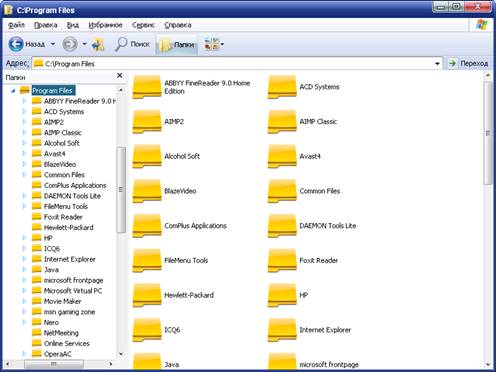Viewport: 496px width, 372px height.
Task: Open the Views mode icon menu
Action: click(x=211, y=44)
